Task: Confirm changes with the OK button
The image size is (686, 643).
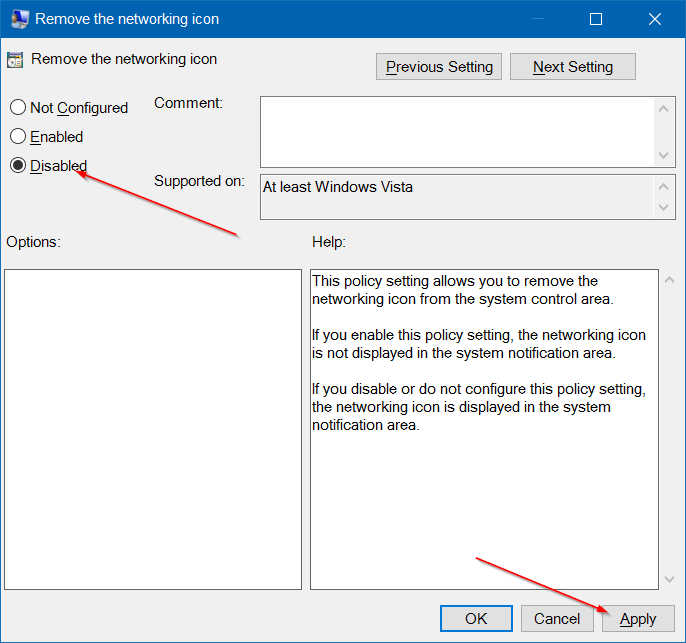Action: [x=476, y=619]
